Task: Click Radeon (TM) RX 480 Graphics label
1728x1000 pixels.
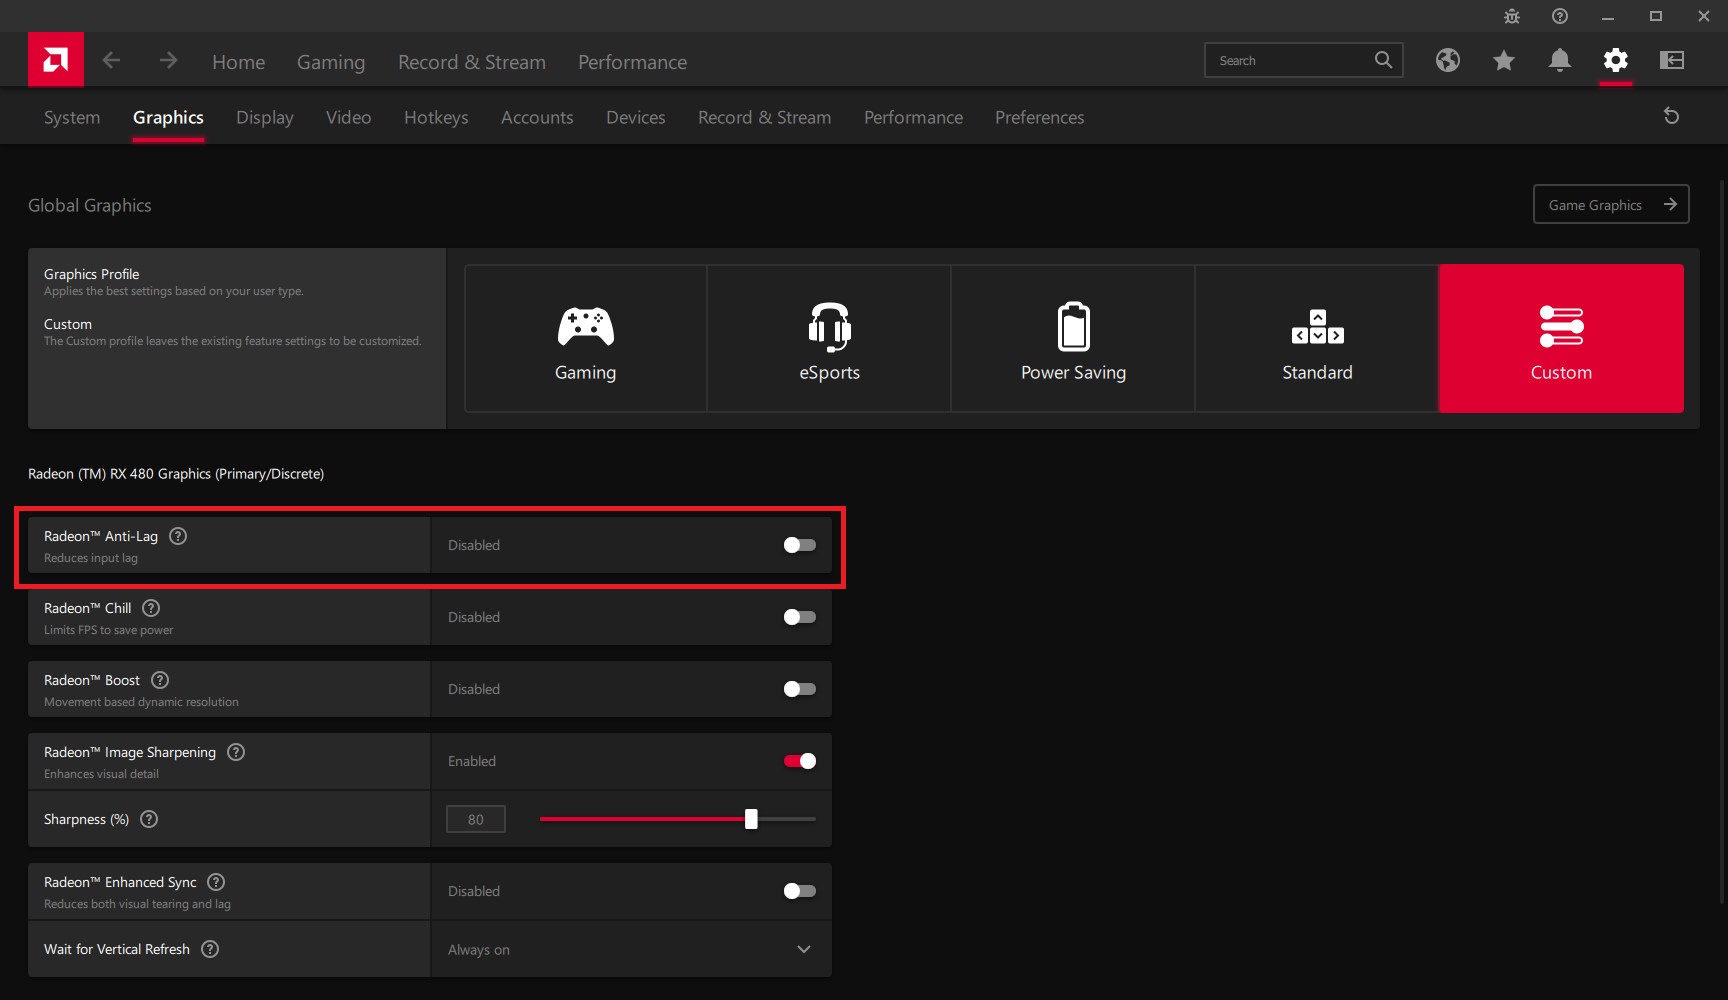Action: (x=176, y=473)
